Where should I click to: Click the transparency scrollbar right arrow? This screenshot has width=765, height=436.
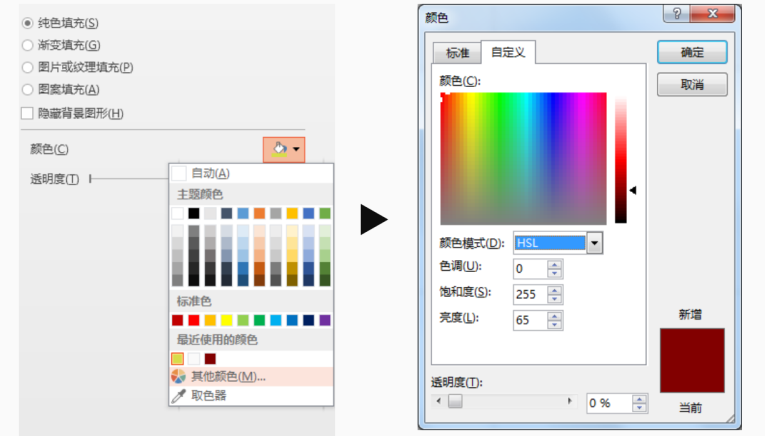coord(569,401)
